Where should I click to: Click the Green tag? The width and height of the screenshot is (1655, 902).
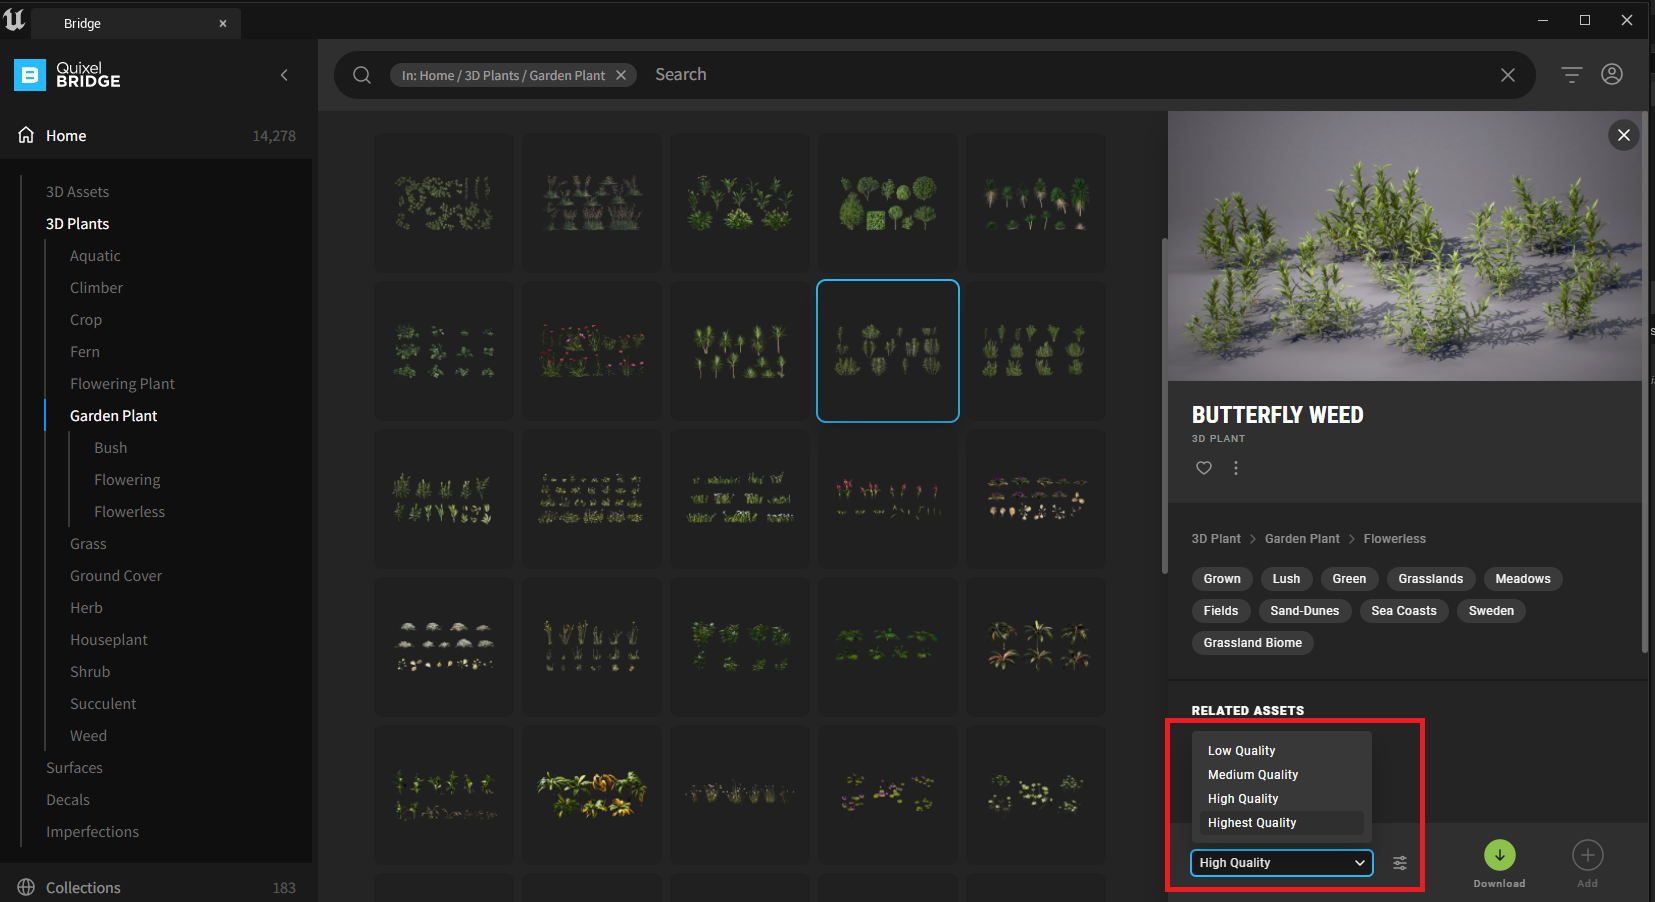(1349, 579)
